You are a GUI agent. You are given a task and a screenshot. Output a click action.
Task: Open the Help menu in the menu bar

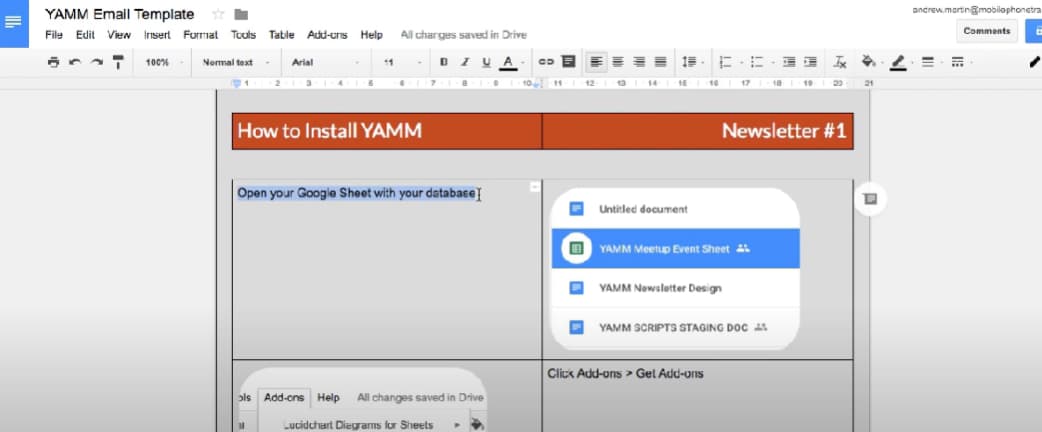click(371, 35)
